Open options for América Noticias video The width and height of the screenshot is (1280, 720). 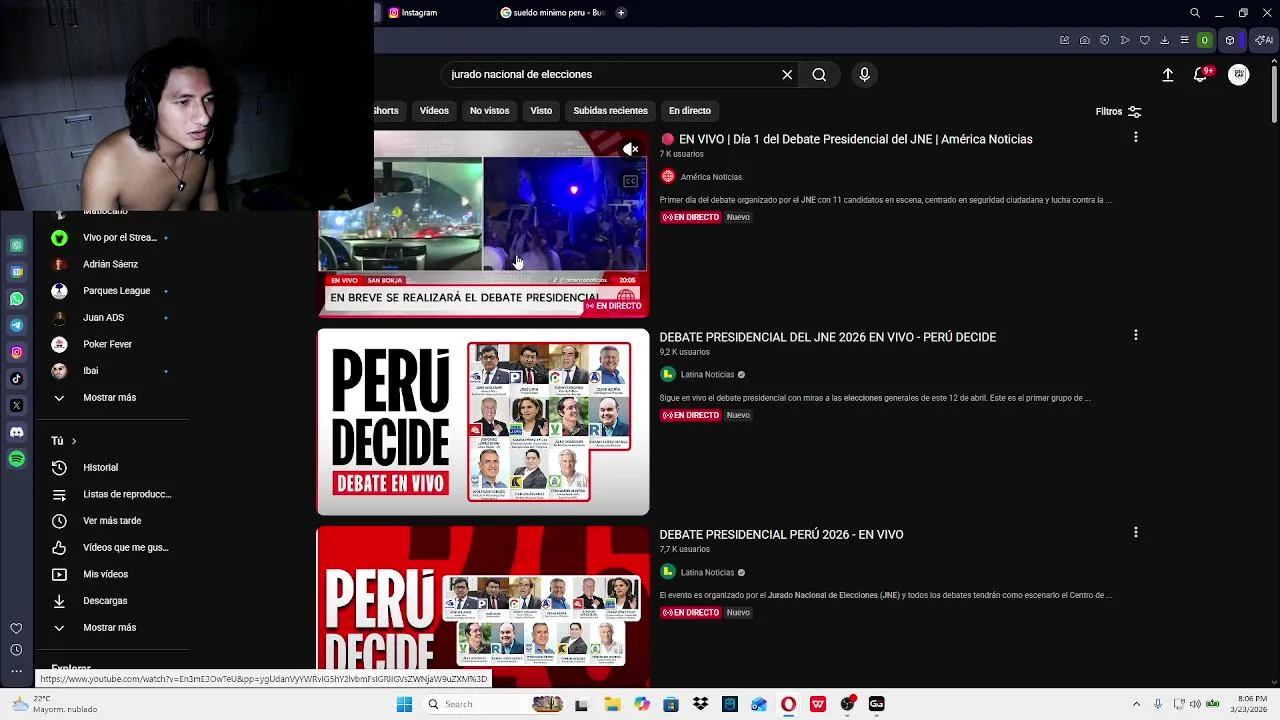[x=1135, y=137]
